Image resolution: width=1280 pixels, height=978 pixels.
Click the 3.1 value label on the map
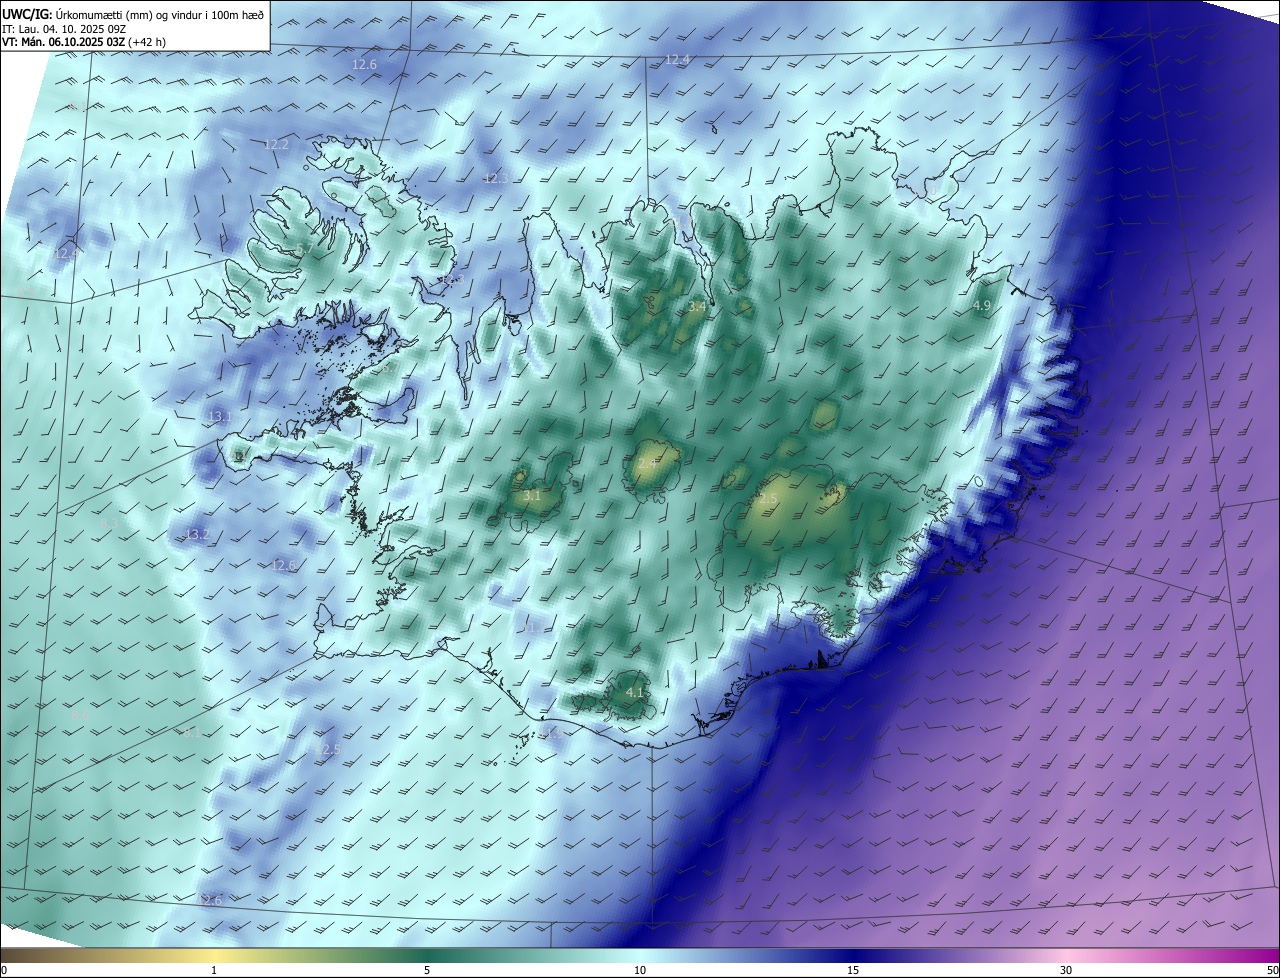(532, 495)
